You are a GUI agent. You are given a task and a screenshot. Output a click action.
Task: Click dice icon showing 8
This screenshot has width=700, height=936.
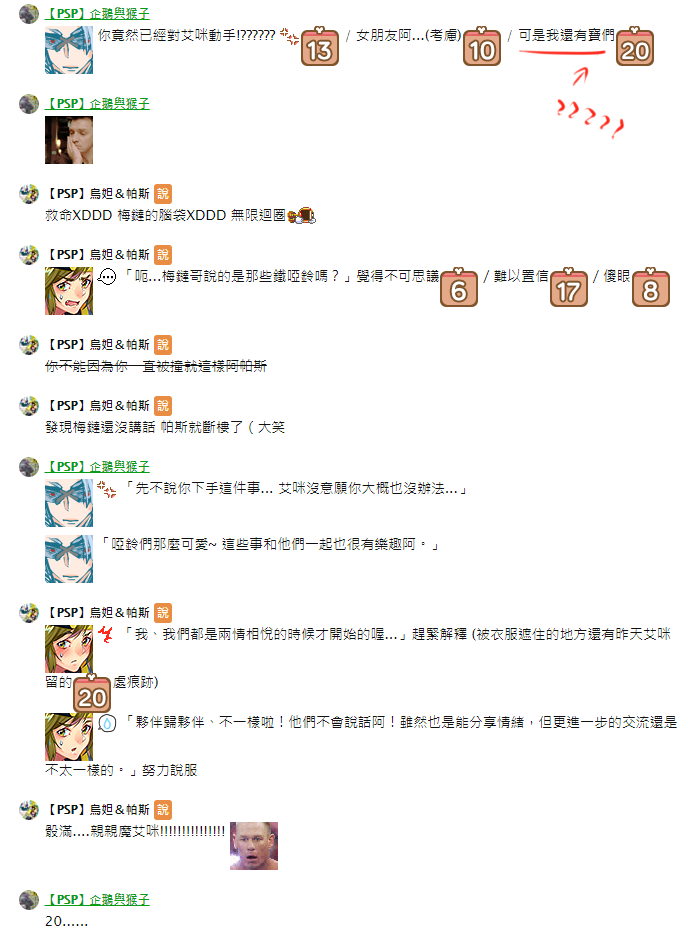650,287
